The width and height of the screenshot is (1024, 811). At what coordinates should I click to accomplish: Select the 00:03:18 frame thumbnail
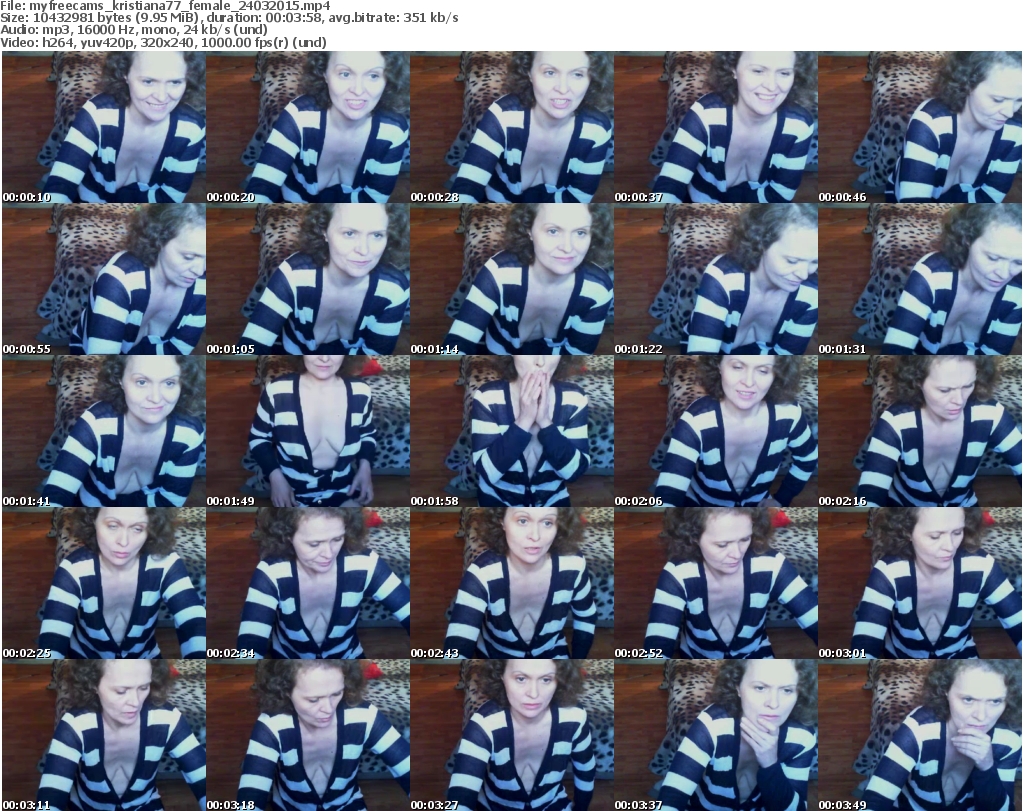pyautogui.click(x=308, y=735)
